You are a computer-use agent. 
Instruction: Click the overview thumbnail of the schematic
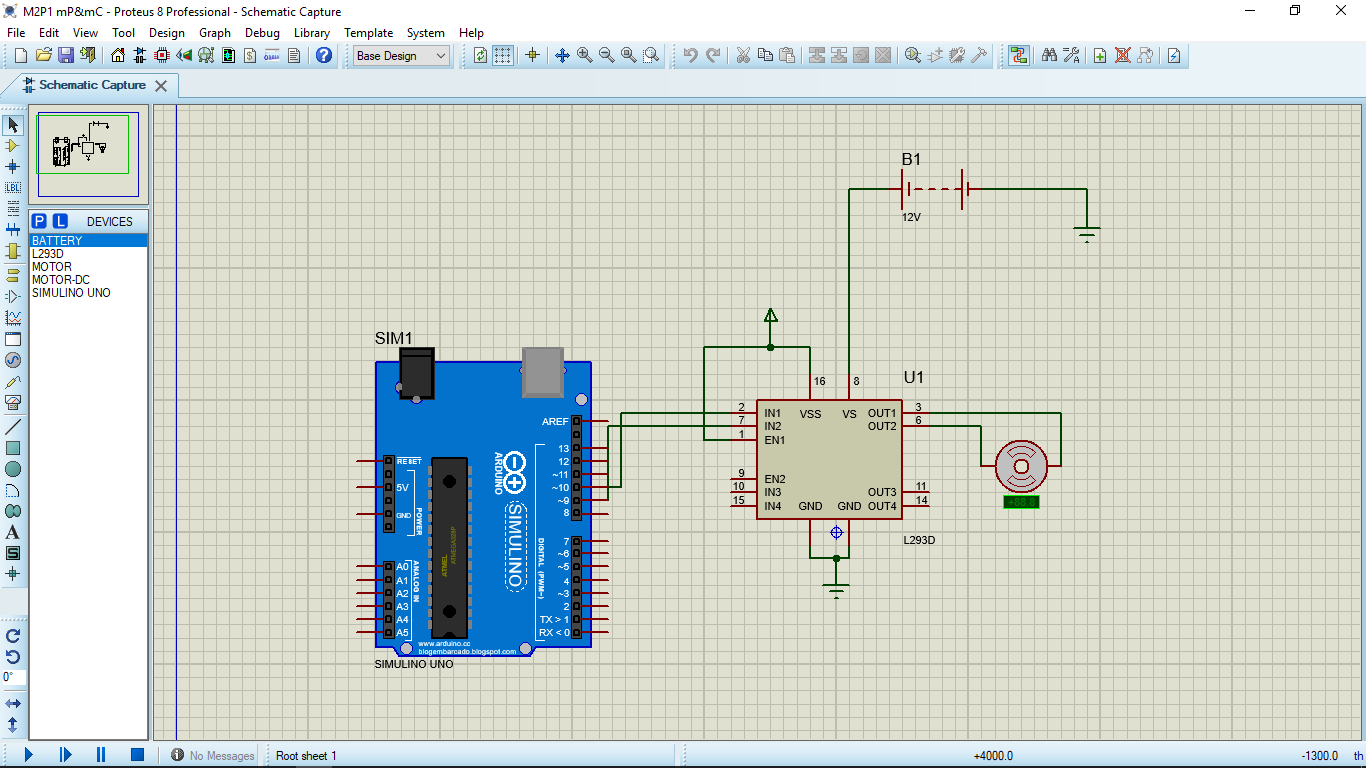coord(88,155)
